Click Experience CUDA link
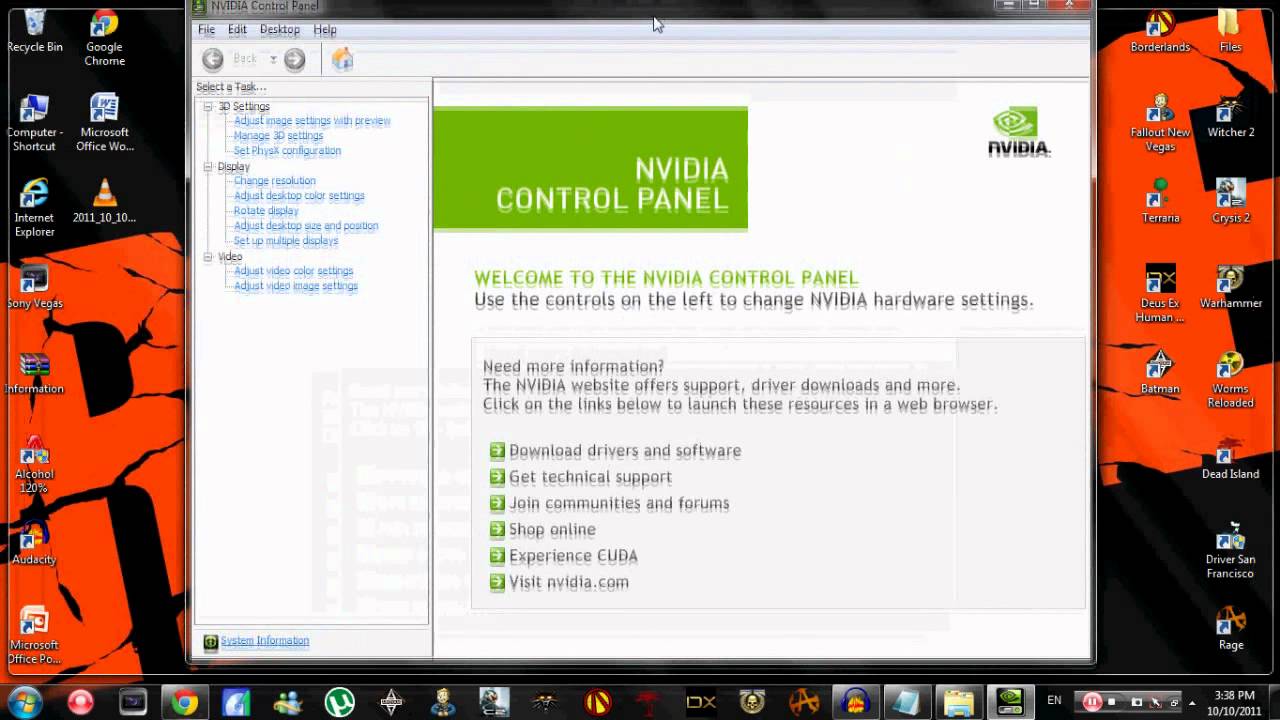The height and width of the screenshot is (720, 1280). click(x=573, y=555)
